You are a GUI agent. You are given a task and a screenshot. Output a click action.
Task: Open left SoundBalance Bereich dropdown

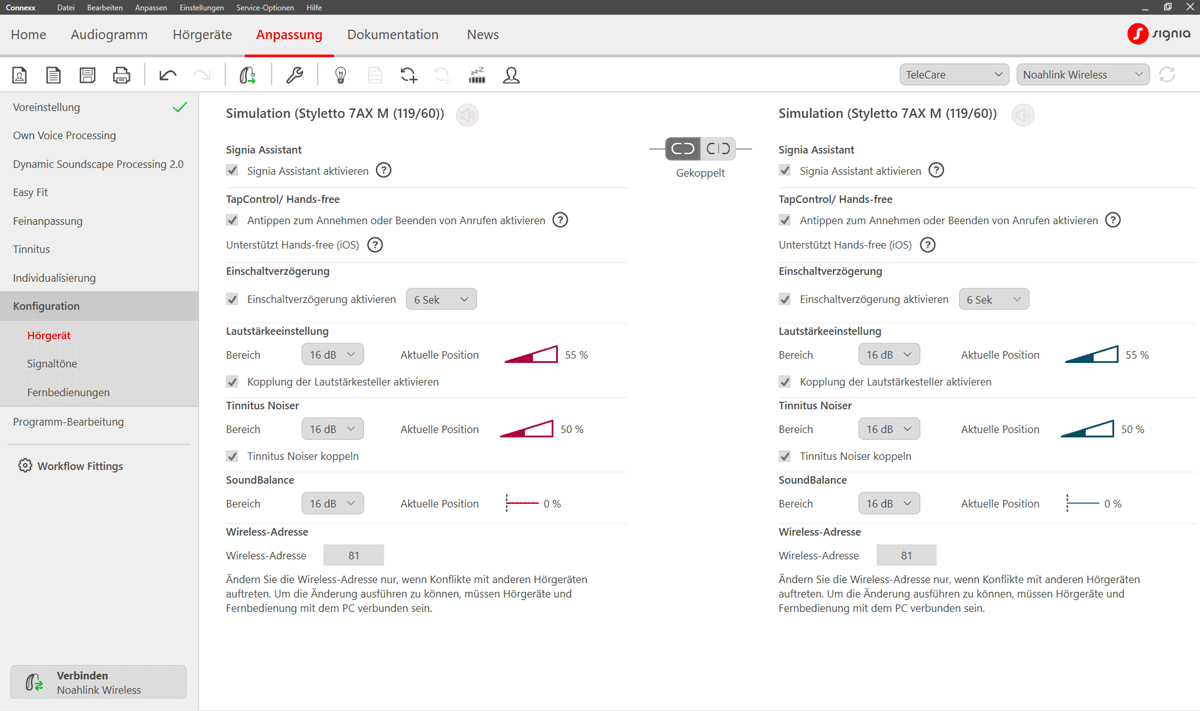click(x=333, y=504)
